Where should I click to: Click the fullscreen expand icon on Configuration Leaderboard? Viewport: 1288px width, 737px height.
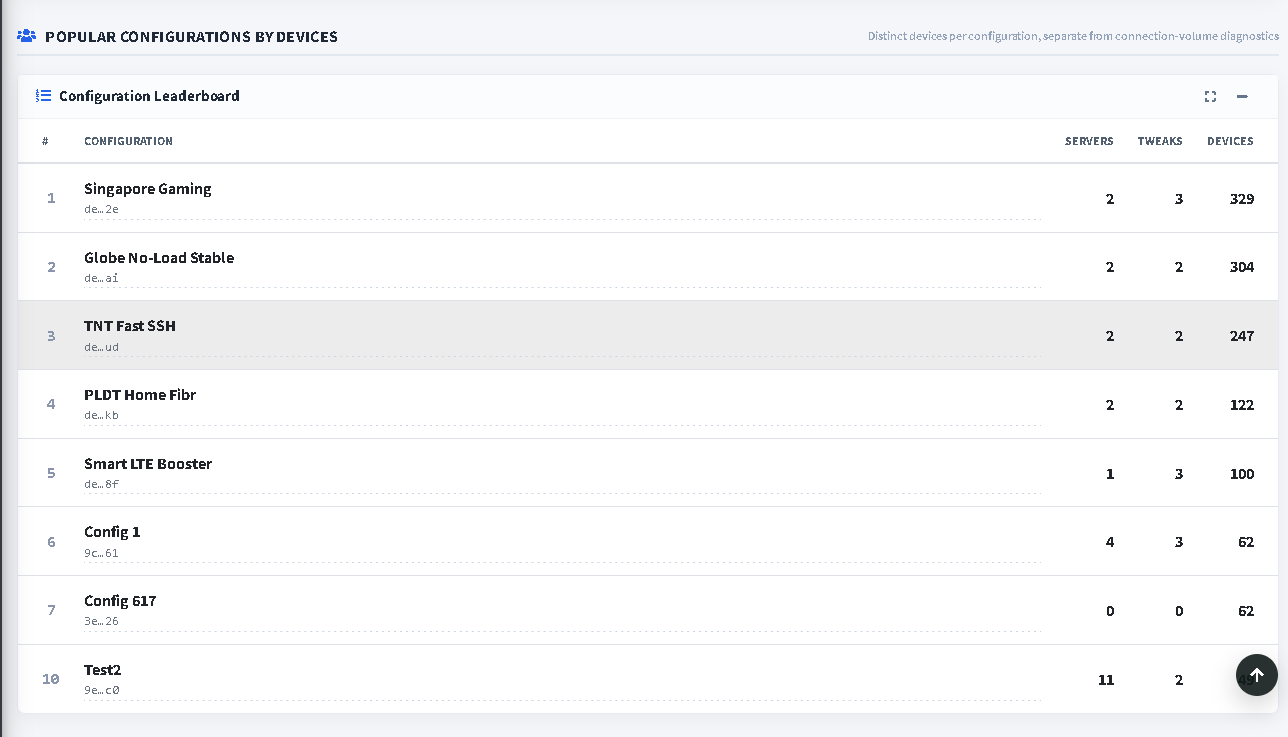click(x=1210, y=96)
